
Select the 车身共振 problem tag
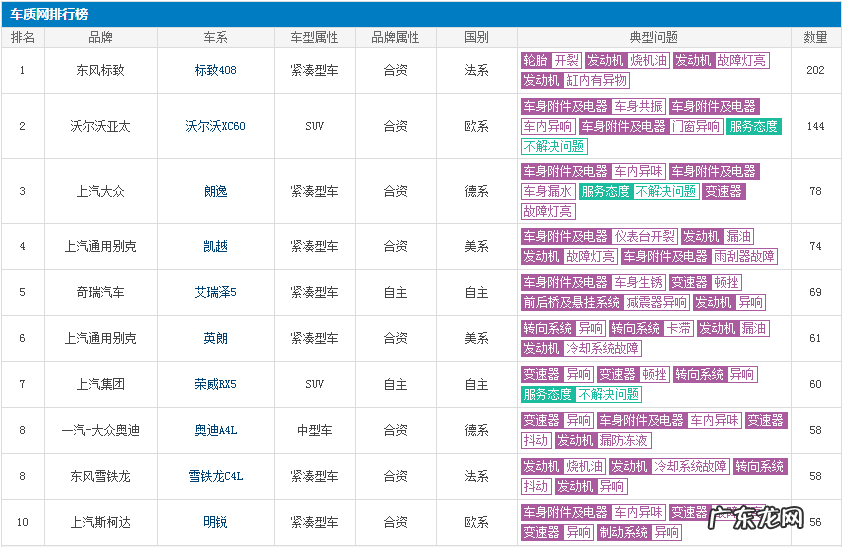tap(639, 107)
